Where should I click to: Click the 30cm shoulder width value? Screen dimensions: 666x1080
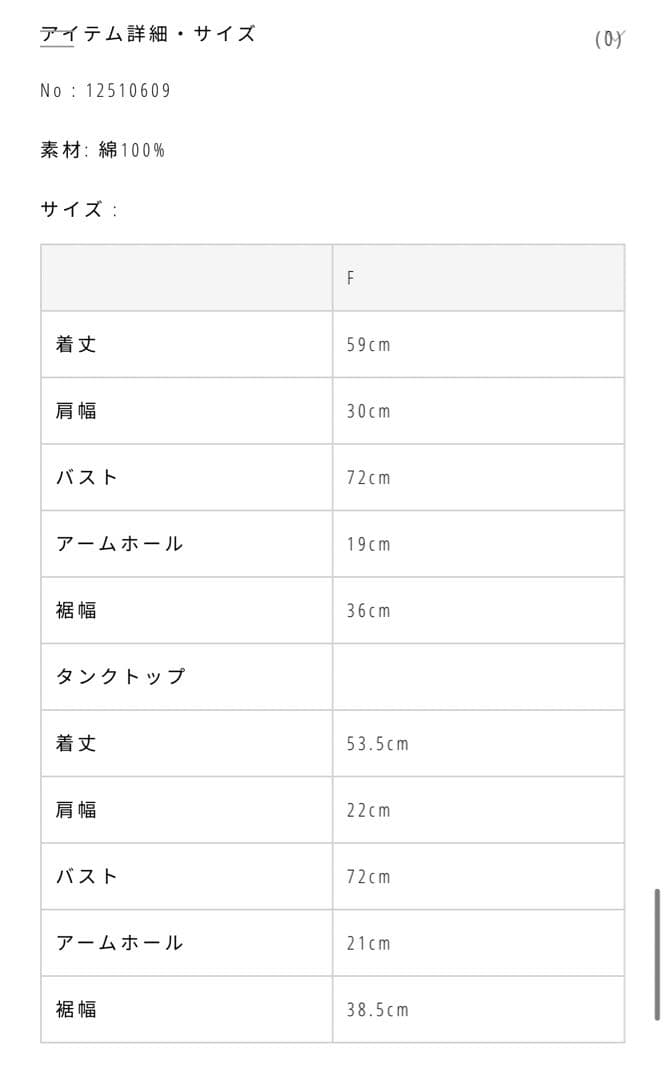point(368,411)
